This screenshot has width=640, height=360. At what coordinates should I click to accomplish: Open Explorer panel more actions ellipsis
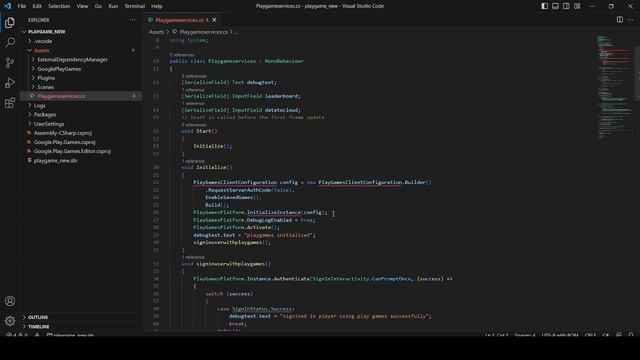pyautogui.click(x=132, y=20)
